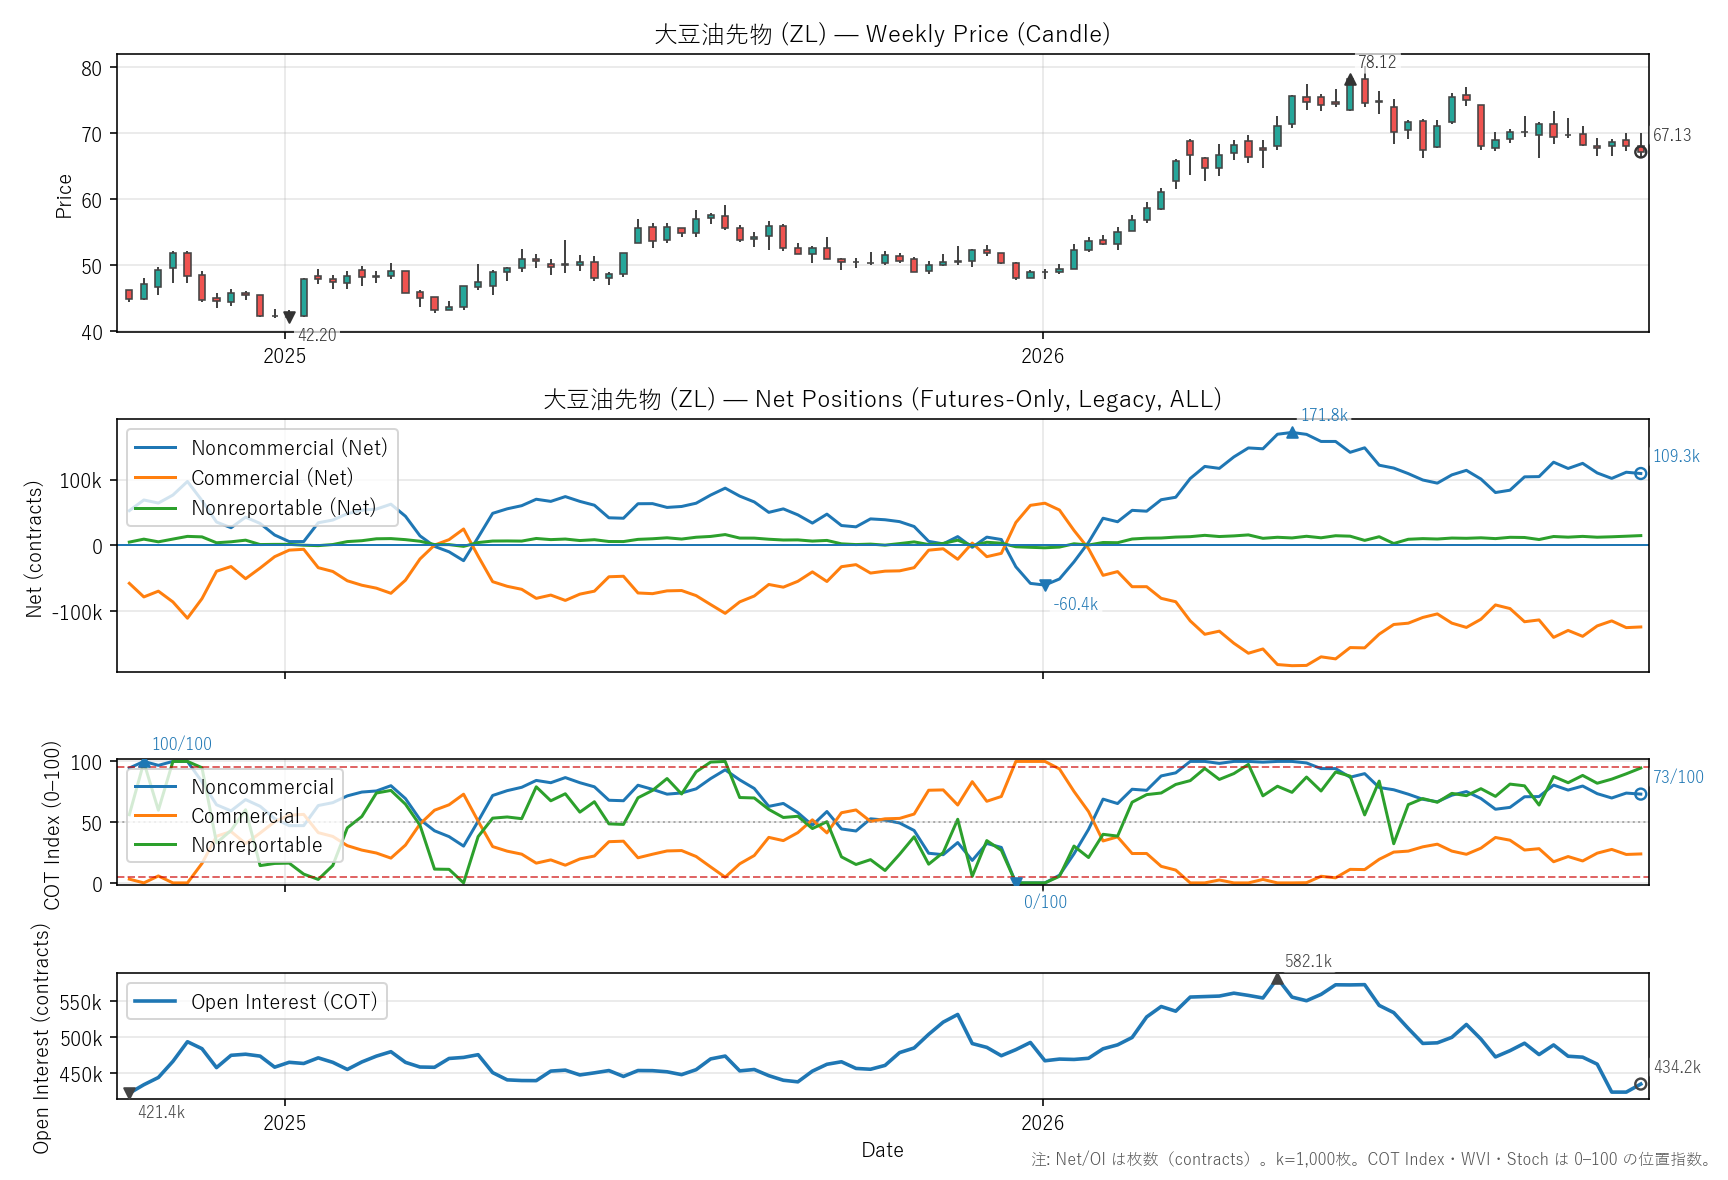Select Nonreportable entry in COT Index legend
This screenshot has width=1728, height=1180.
(x=229, y=845)
